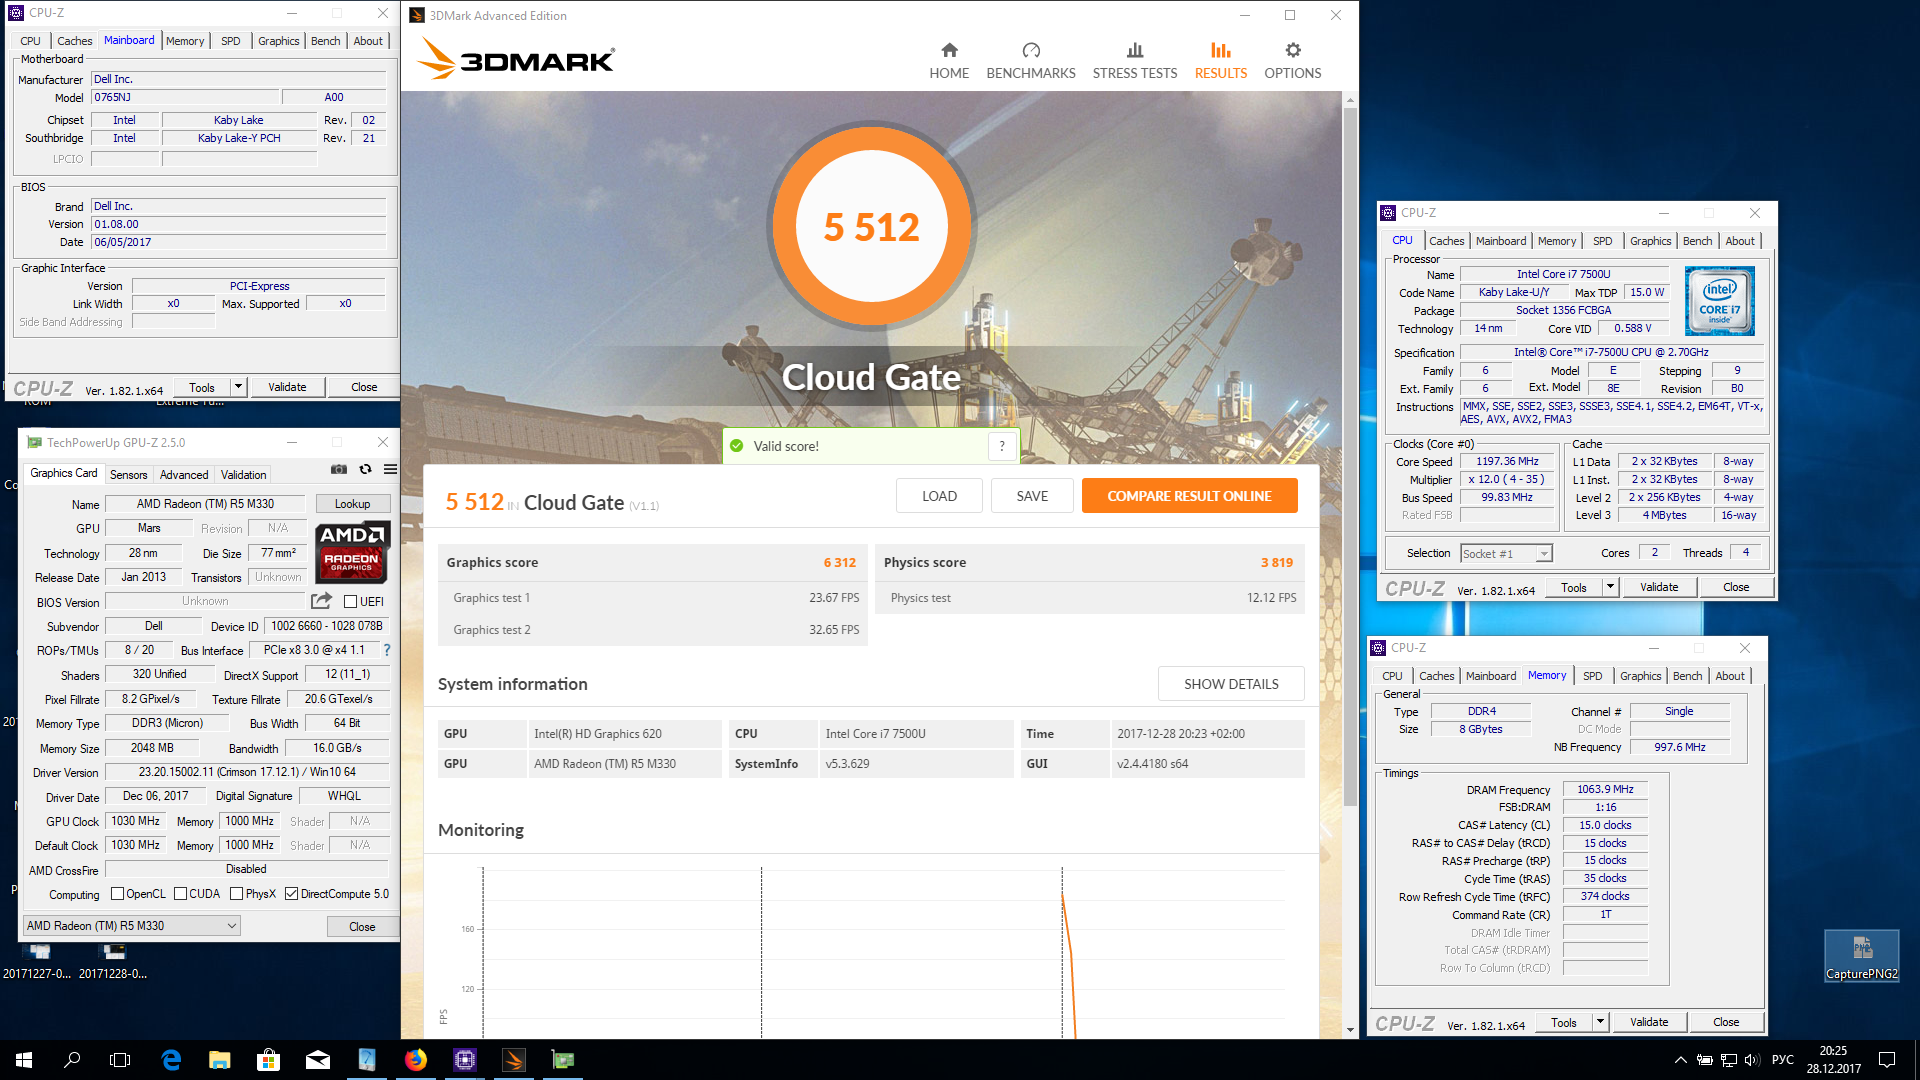Toggle DirectCompute 5.0 checkbox
This screenshot has width=1920, height=1080.
pyautogui.click(x=291, y=894)
